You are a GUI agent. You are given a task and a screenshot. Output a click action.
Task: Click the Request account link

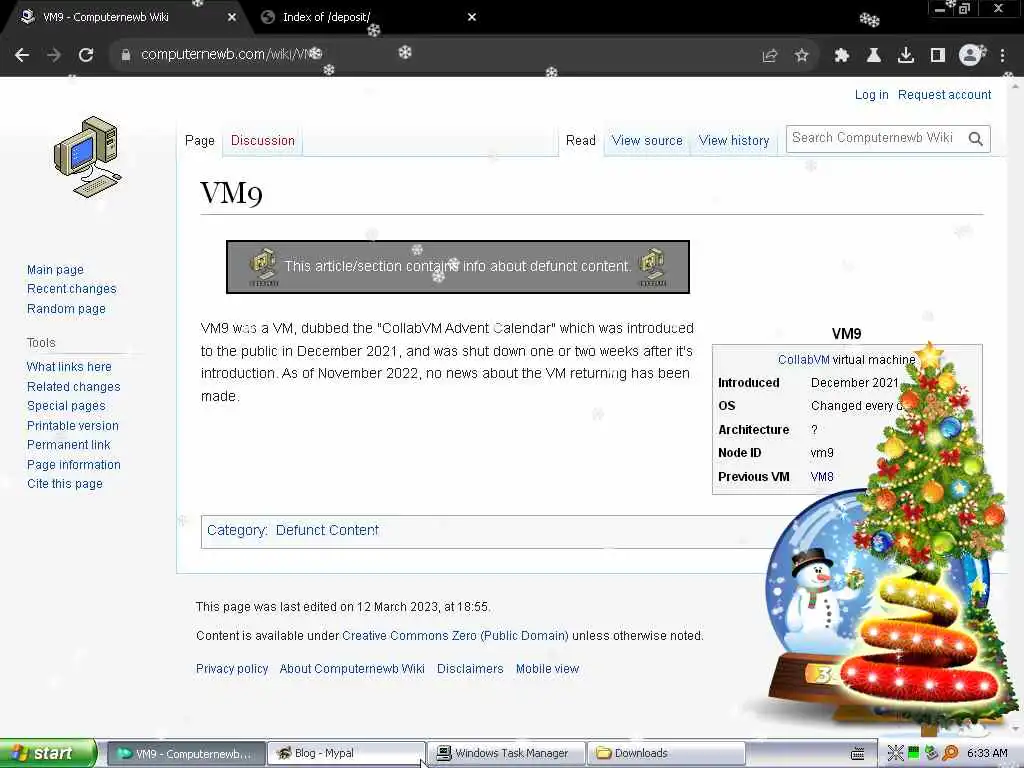click(944, 95)
